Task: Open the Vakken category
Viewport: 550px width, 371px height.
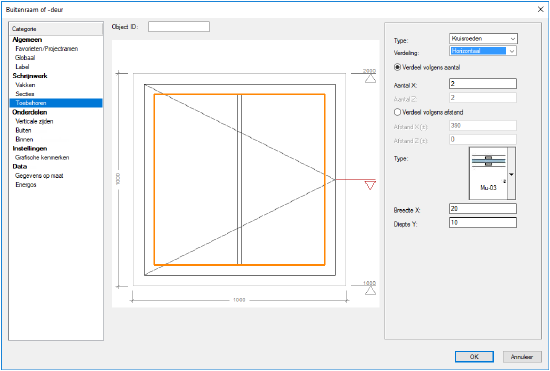Action: (x=25, y=85)
